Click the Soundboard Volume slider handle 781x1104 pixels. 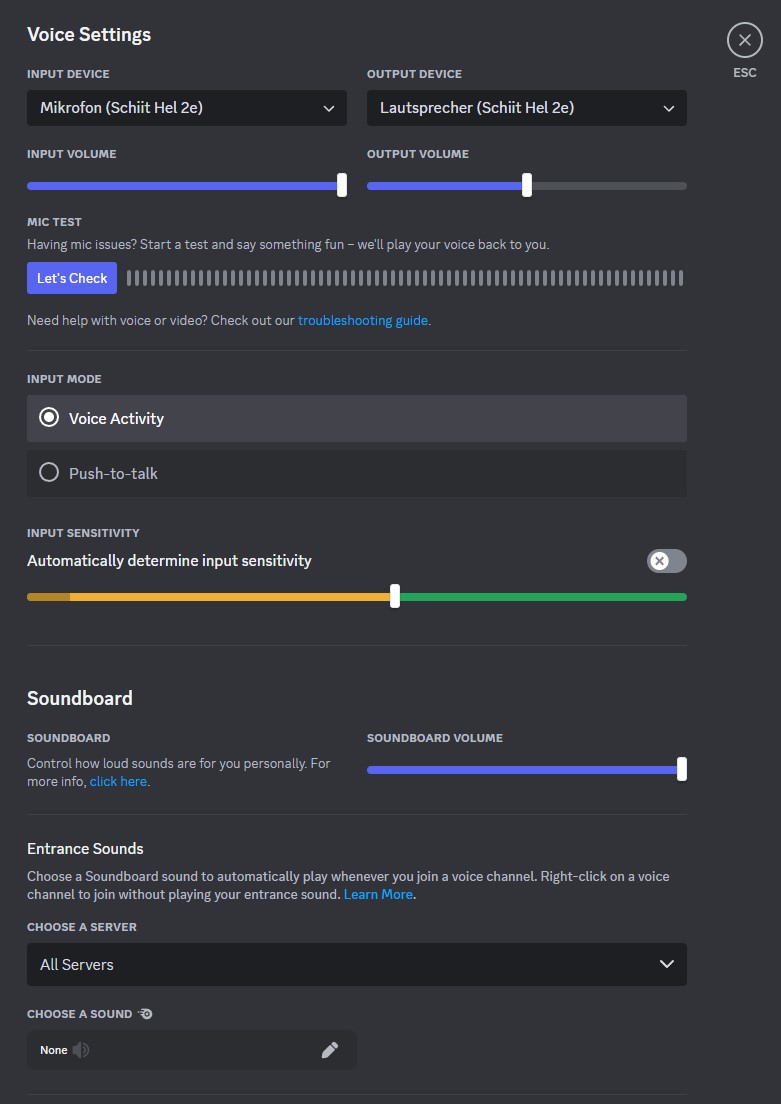(x=682, y=769)
